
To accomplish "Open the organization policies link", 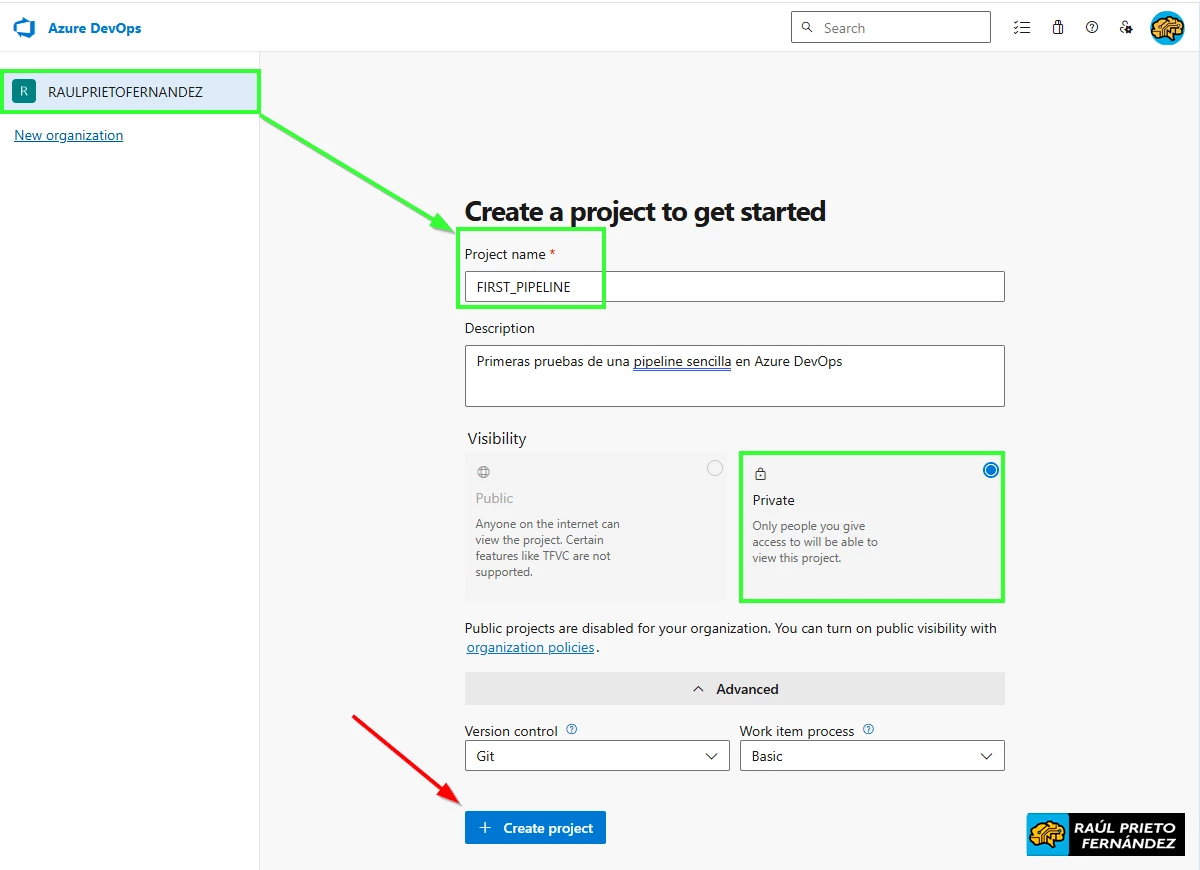I will pyautogui.click(x=530, y=647).
